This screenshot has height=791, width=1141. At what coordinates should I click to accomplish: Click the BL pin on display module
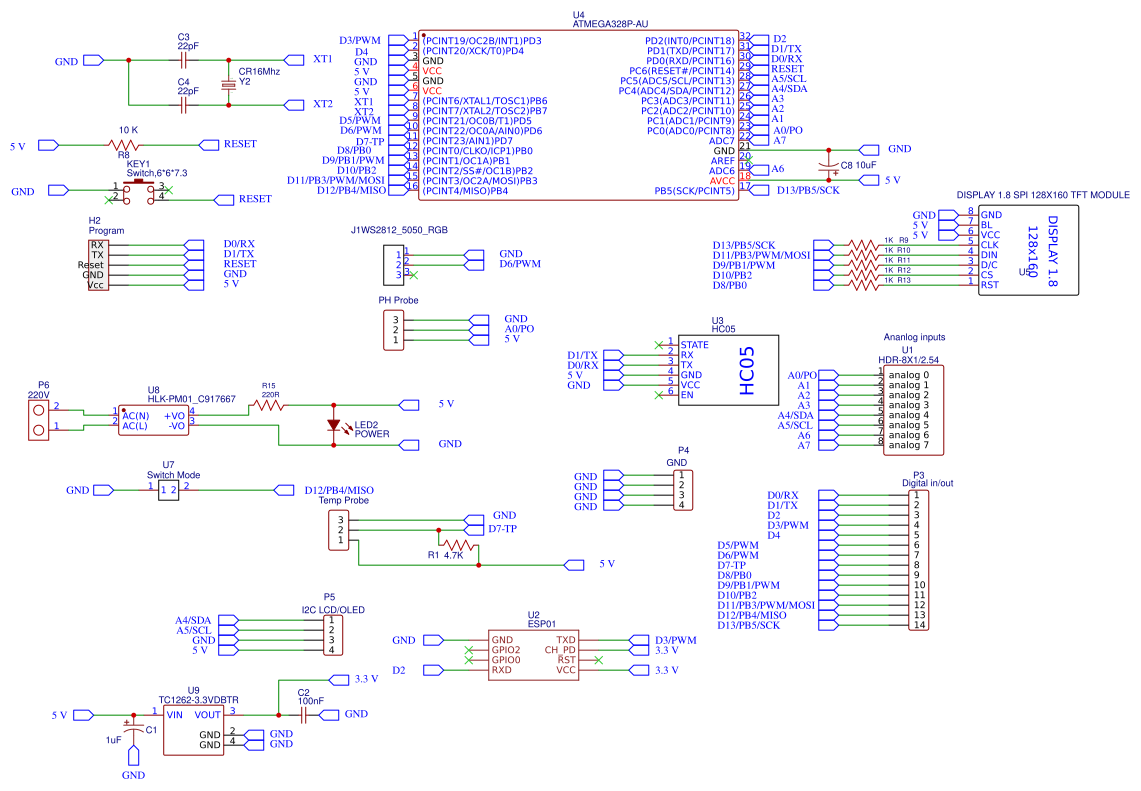(986, 225)
